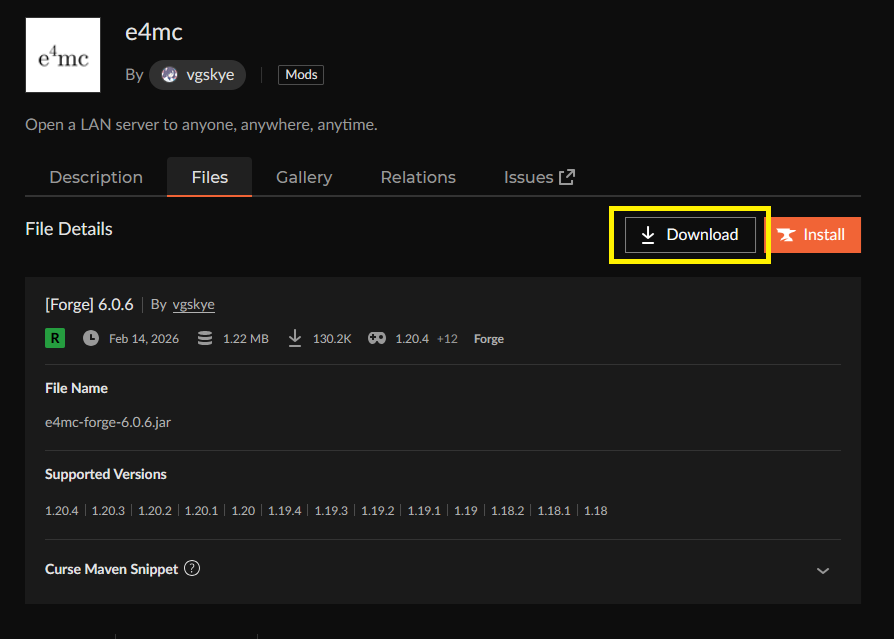Open the Mods category tag
894x639 pixels.
(x=301, y=75)
